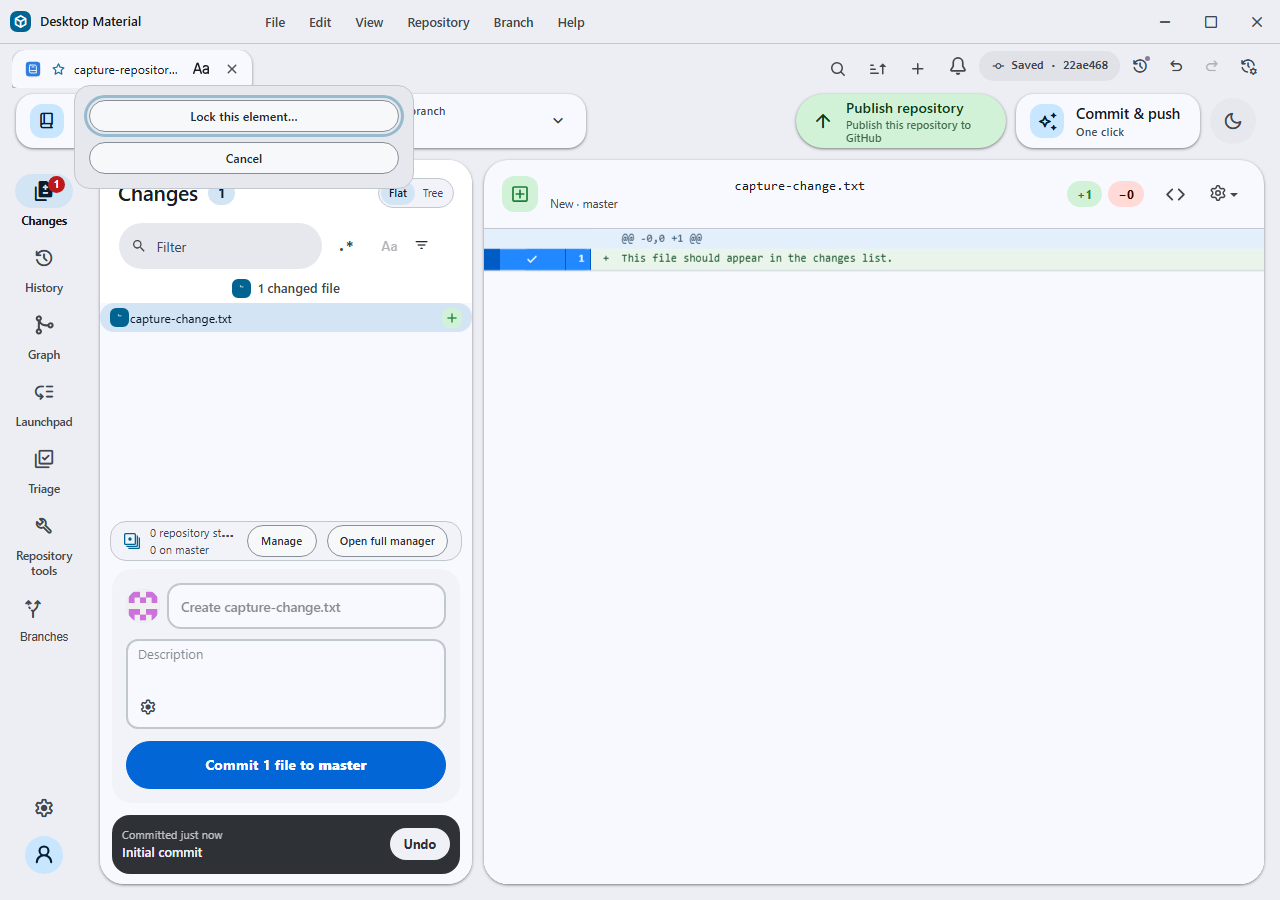
Task: Open the History view in the sidebar
Action: pos(44,271)
